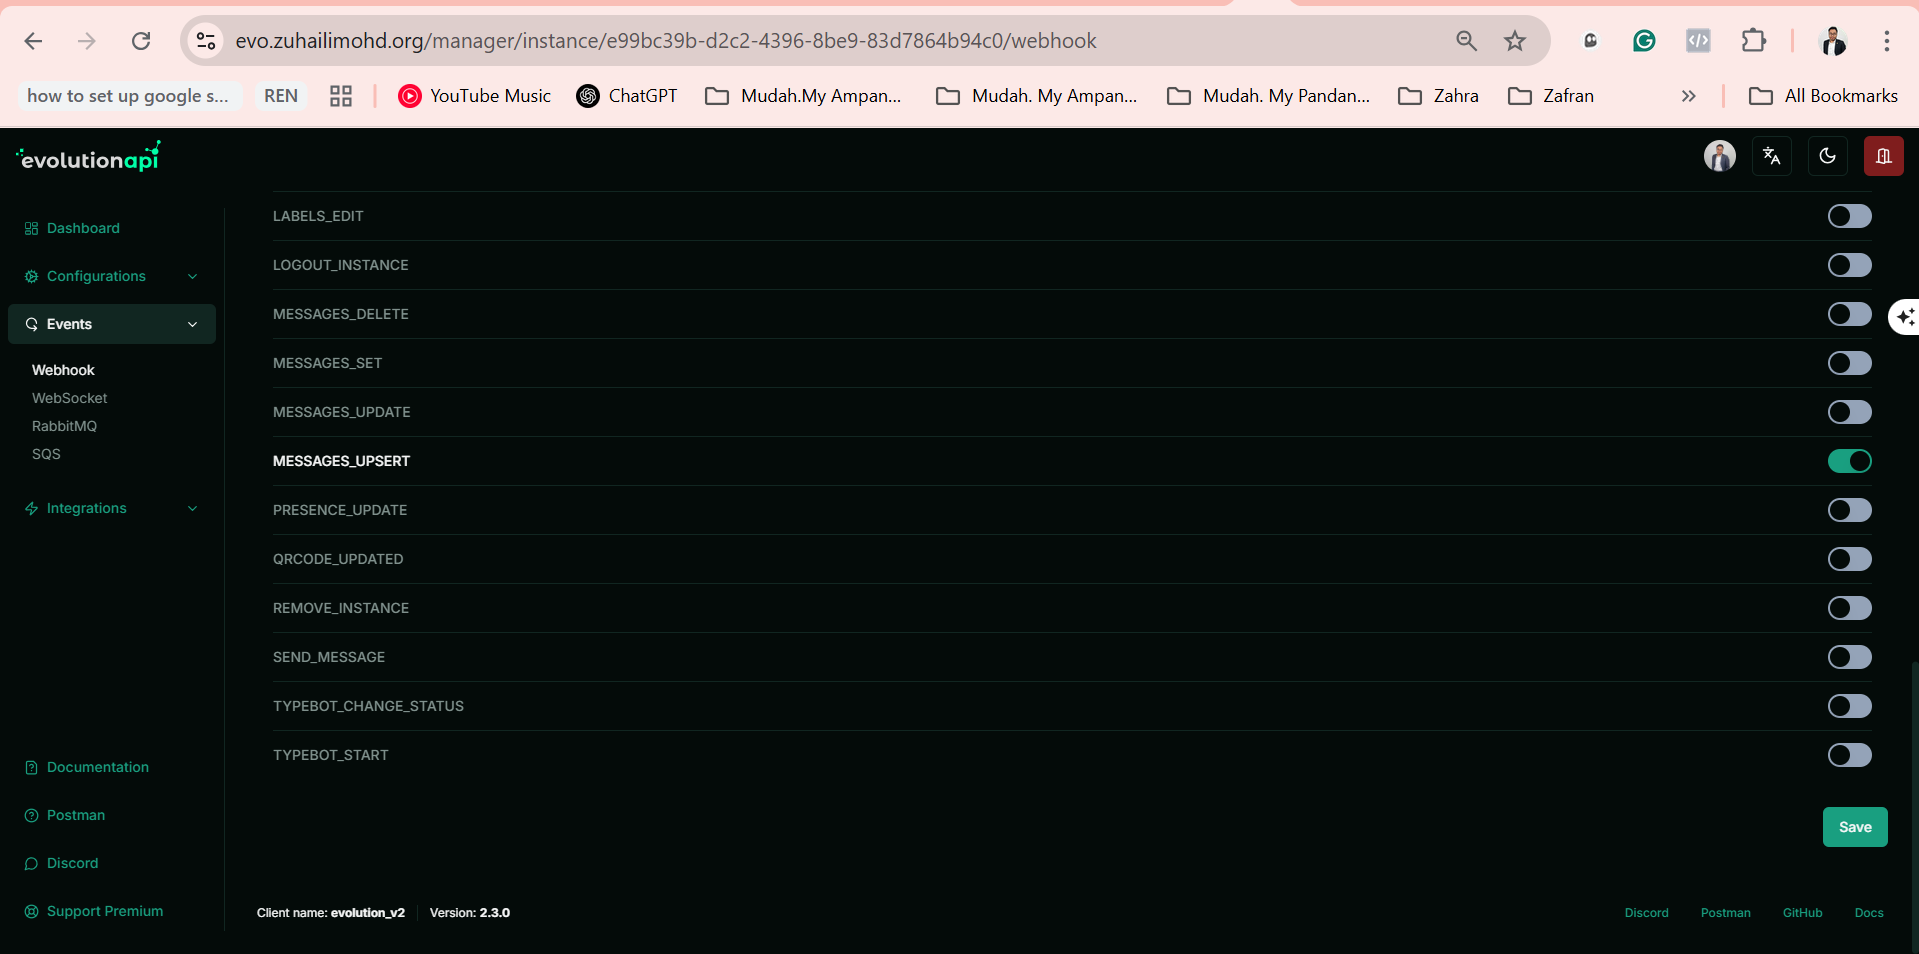Image resolution: width=1919 pixels, height=954 pixels.
Task: Open the GitHub footer link
Action: [1802, 913]
